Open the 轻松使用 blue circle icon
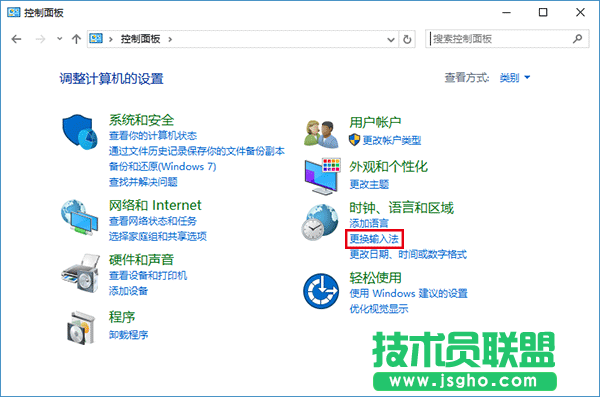Image resolution: width=600 pixels, height=397 pixels. pos(321,291)
